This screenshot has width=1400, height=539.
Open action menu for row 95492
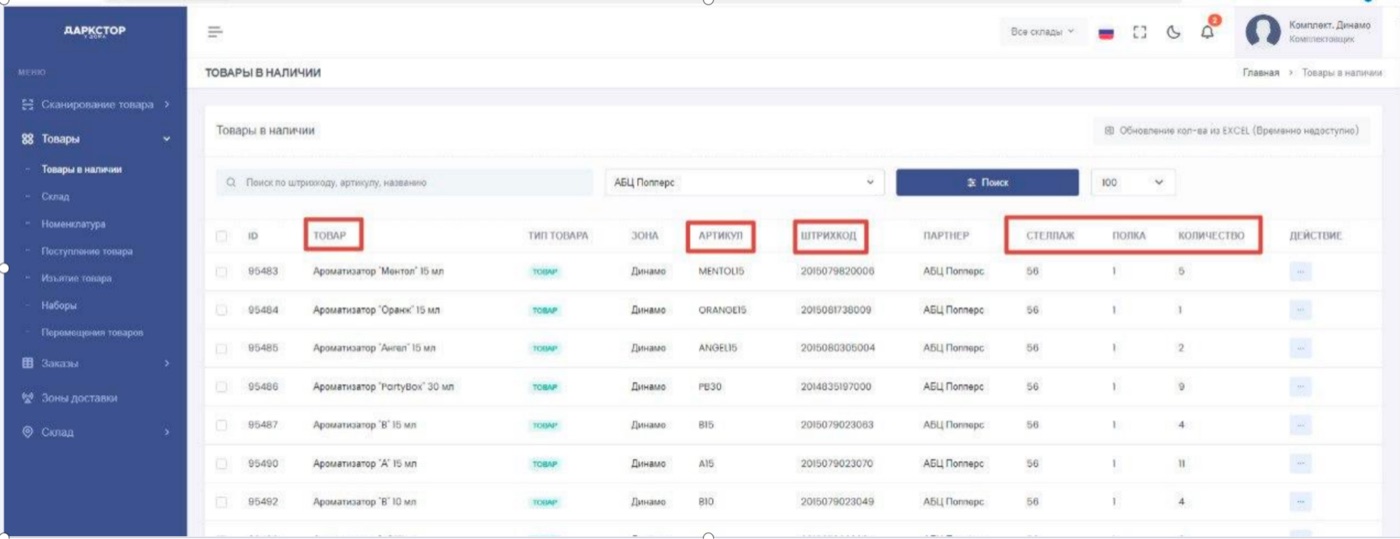tap(1300, 502)
